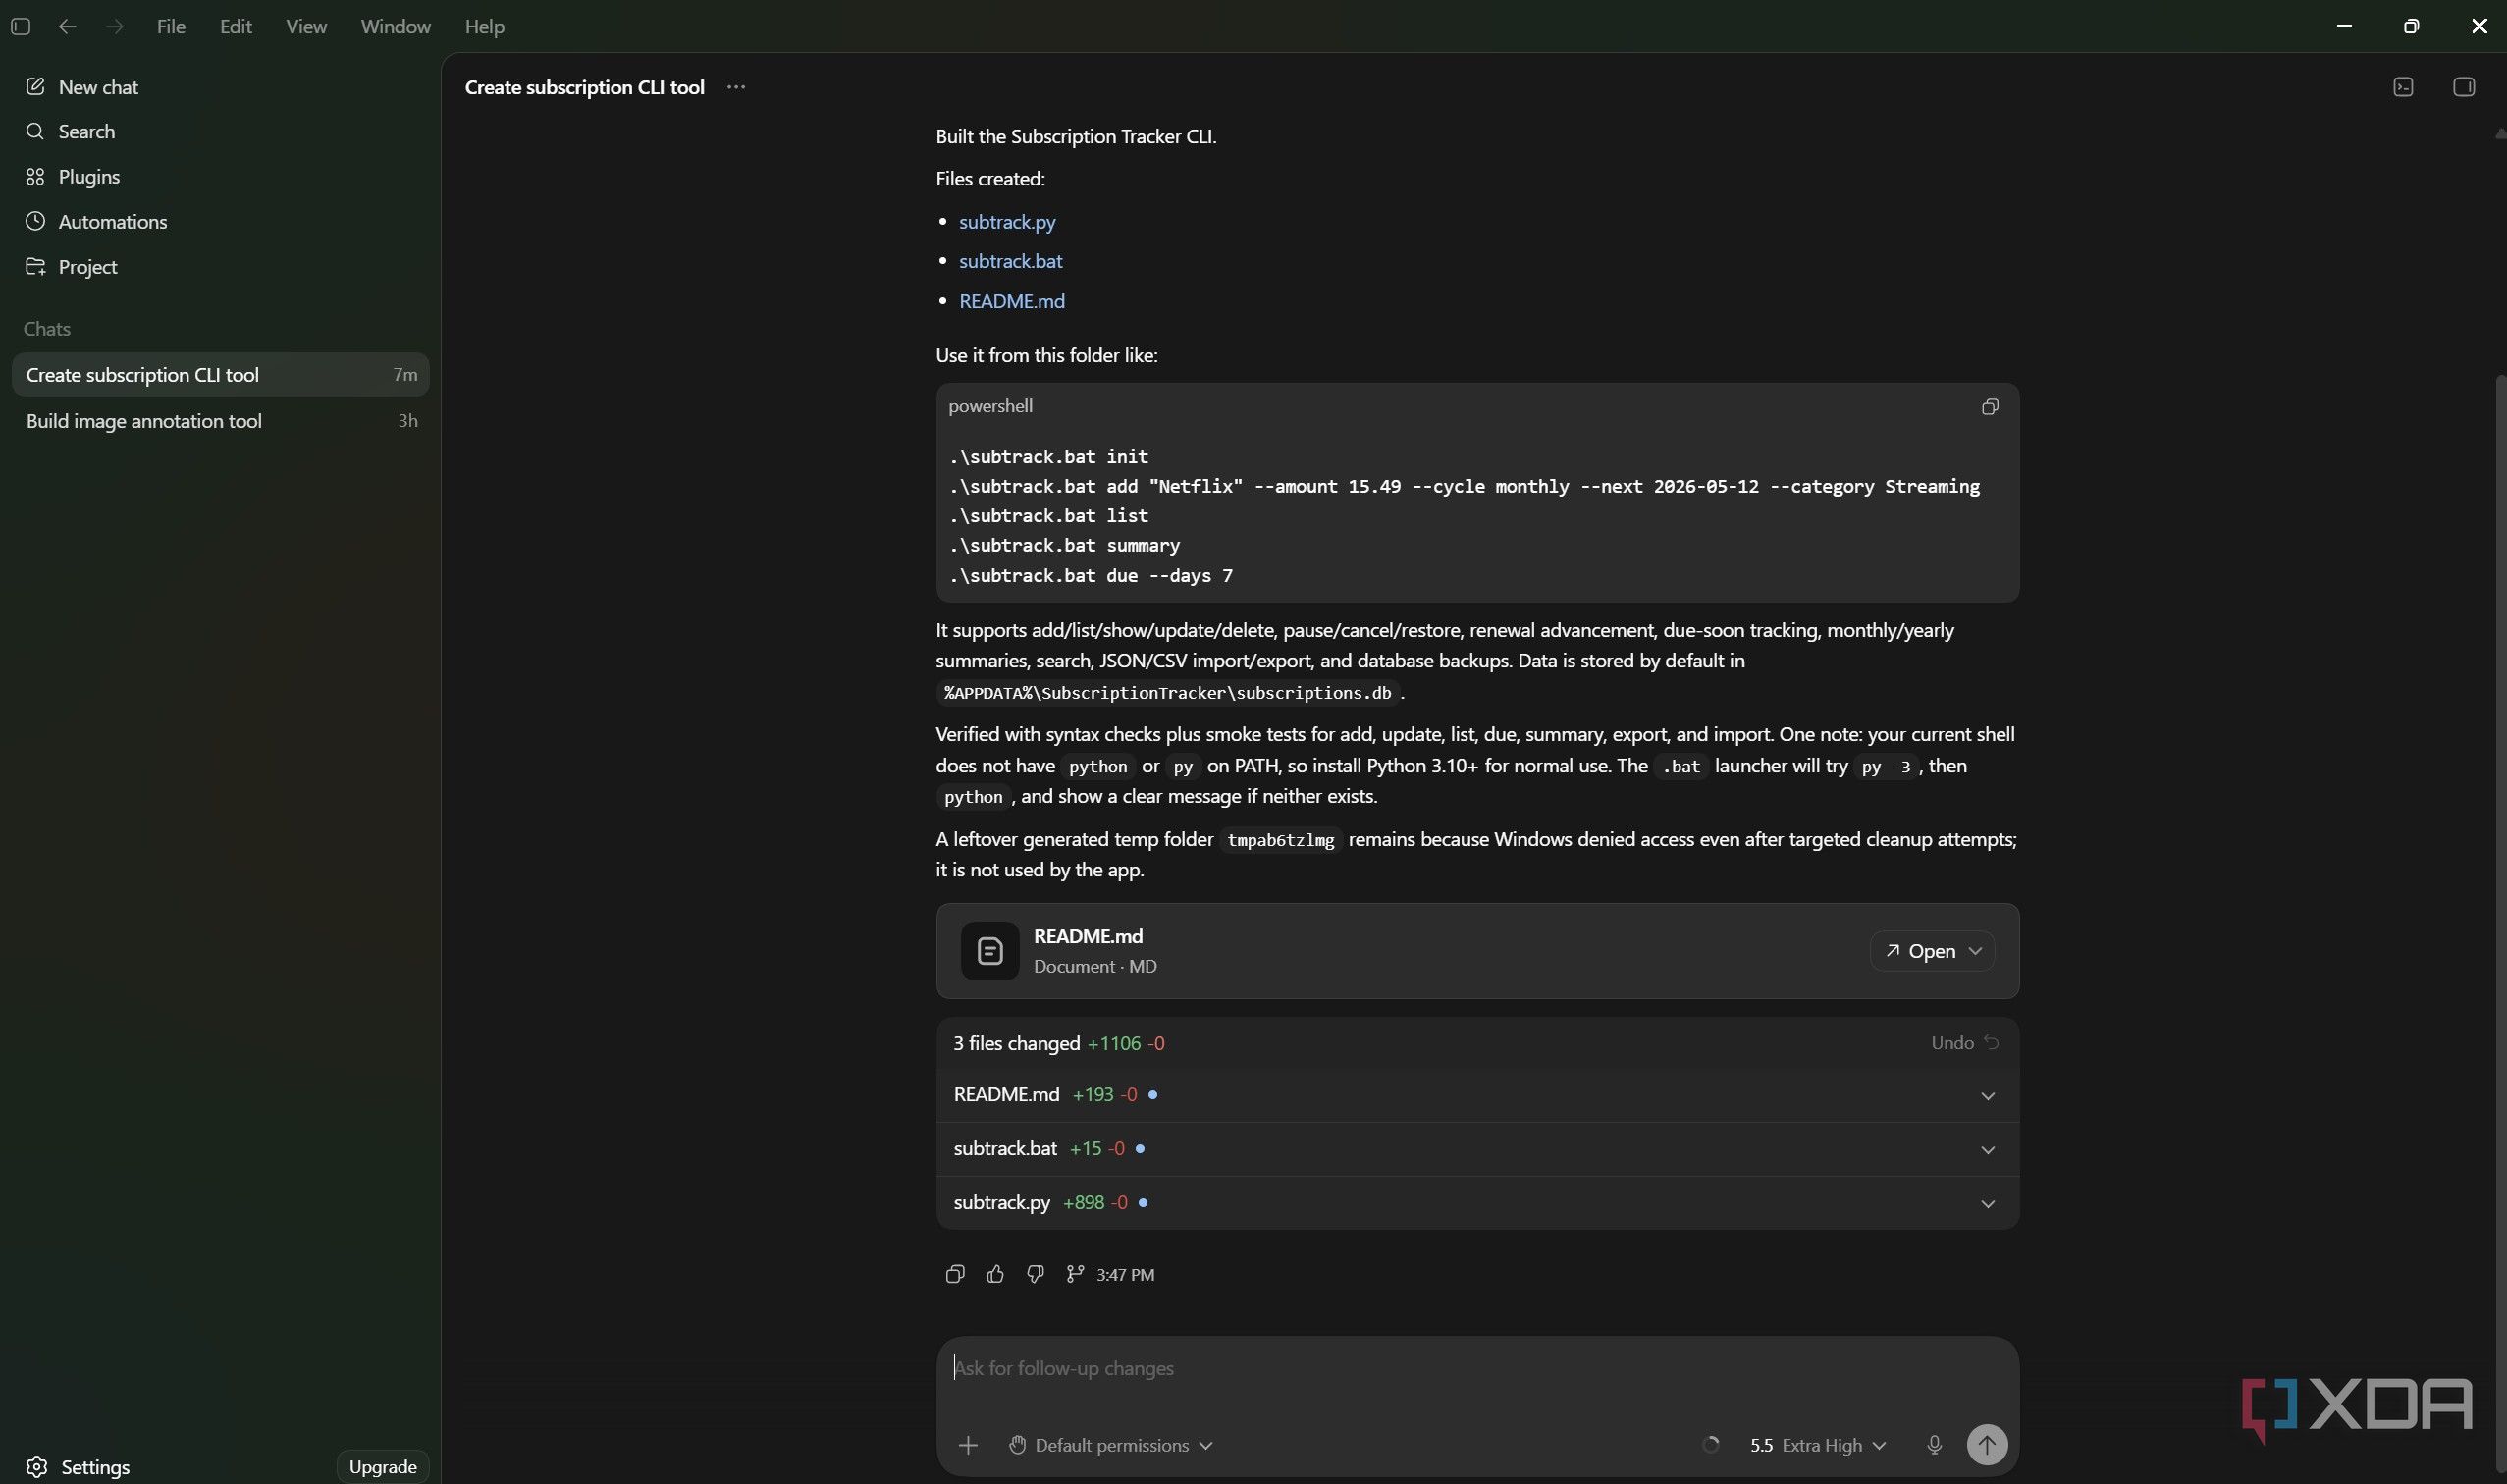
Task: Open the Window menu
Action: (395, 27)
